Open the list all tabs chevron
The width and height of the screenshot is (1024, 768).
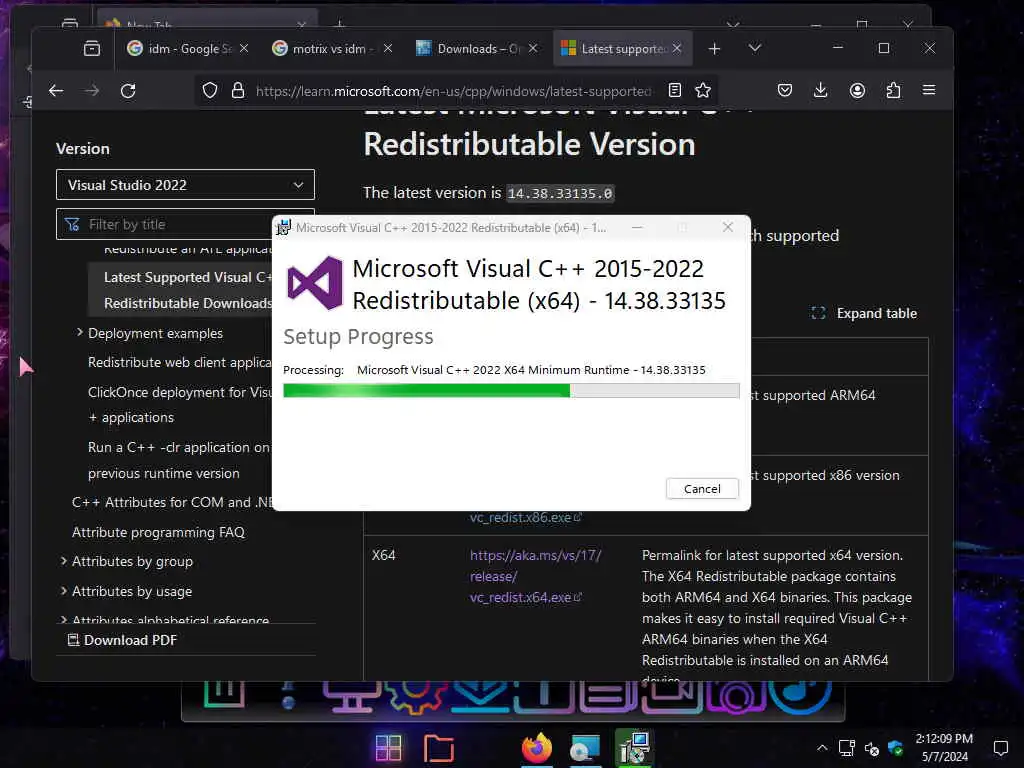[755, 48]
